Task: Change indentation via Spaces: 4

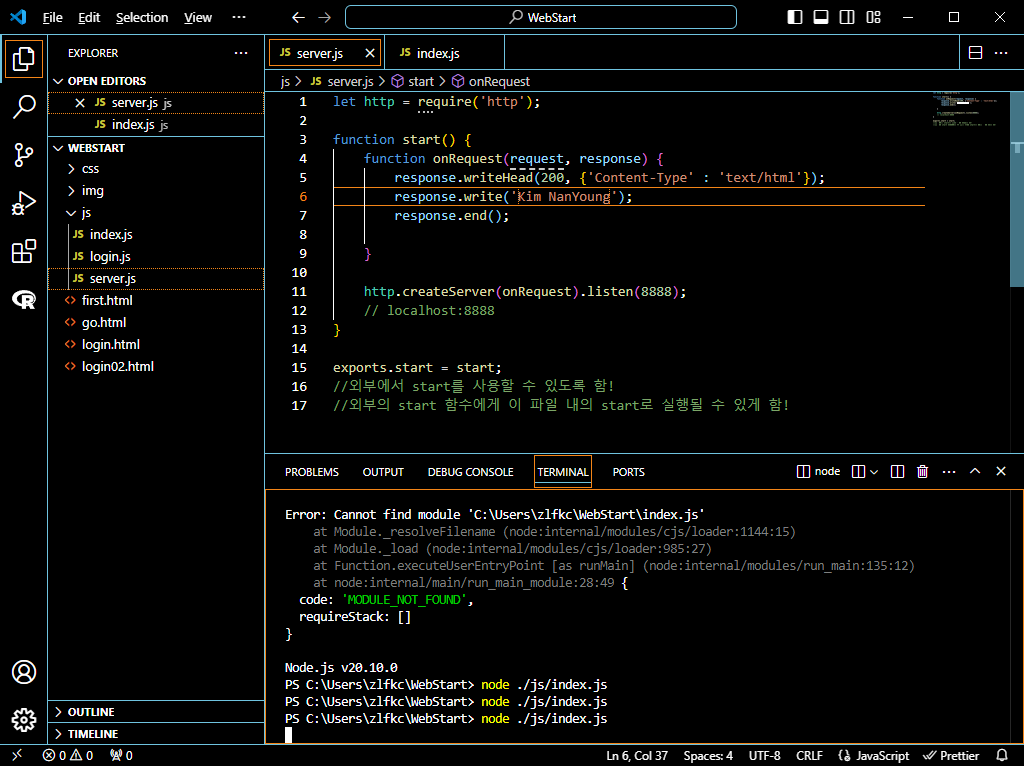Action: tap(708, 756)
